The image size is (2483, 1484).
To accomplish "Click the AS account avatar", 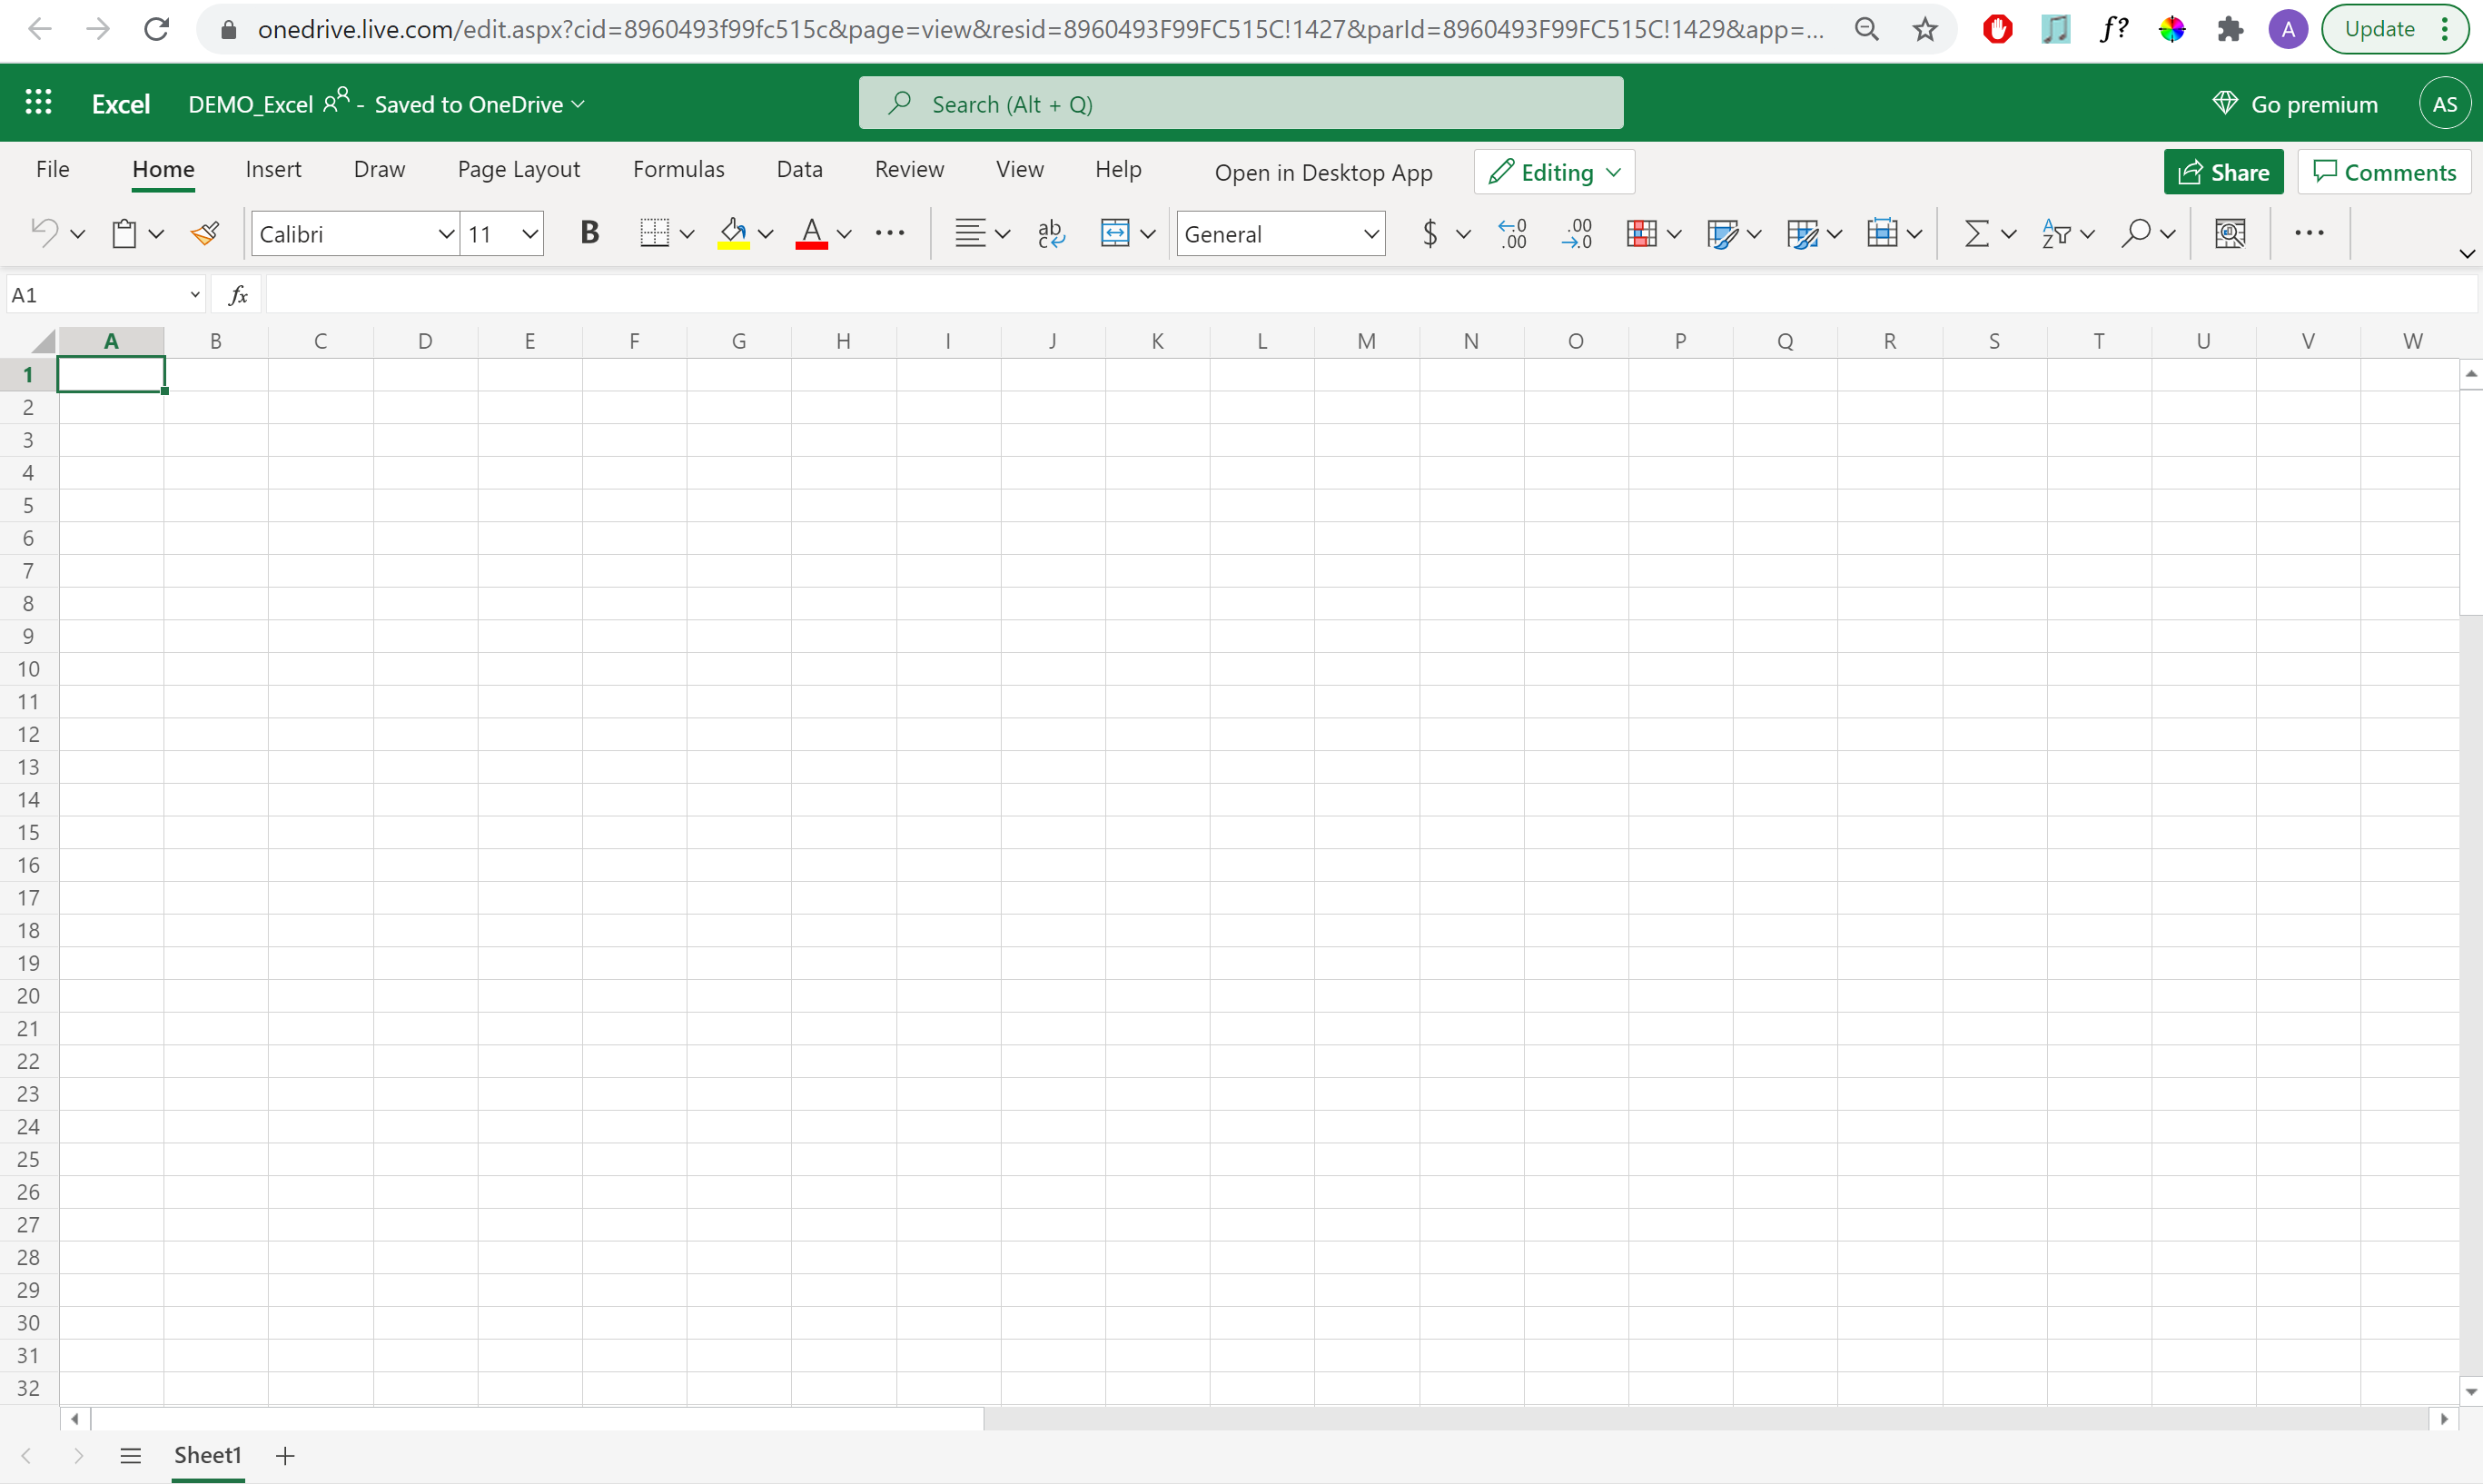I will coord(2444,103).
